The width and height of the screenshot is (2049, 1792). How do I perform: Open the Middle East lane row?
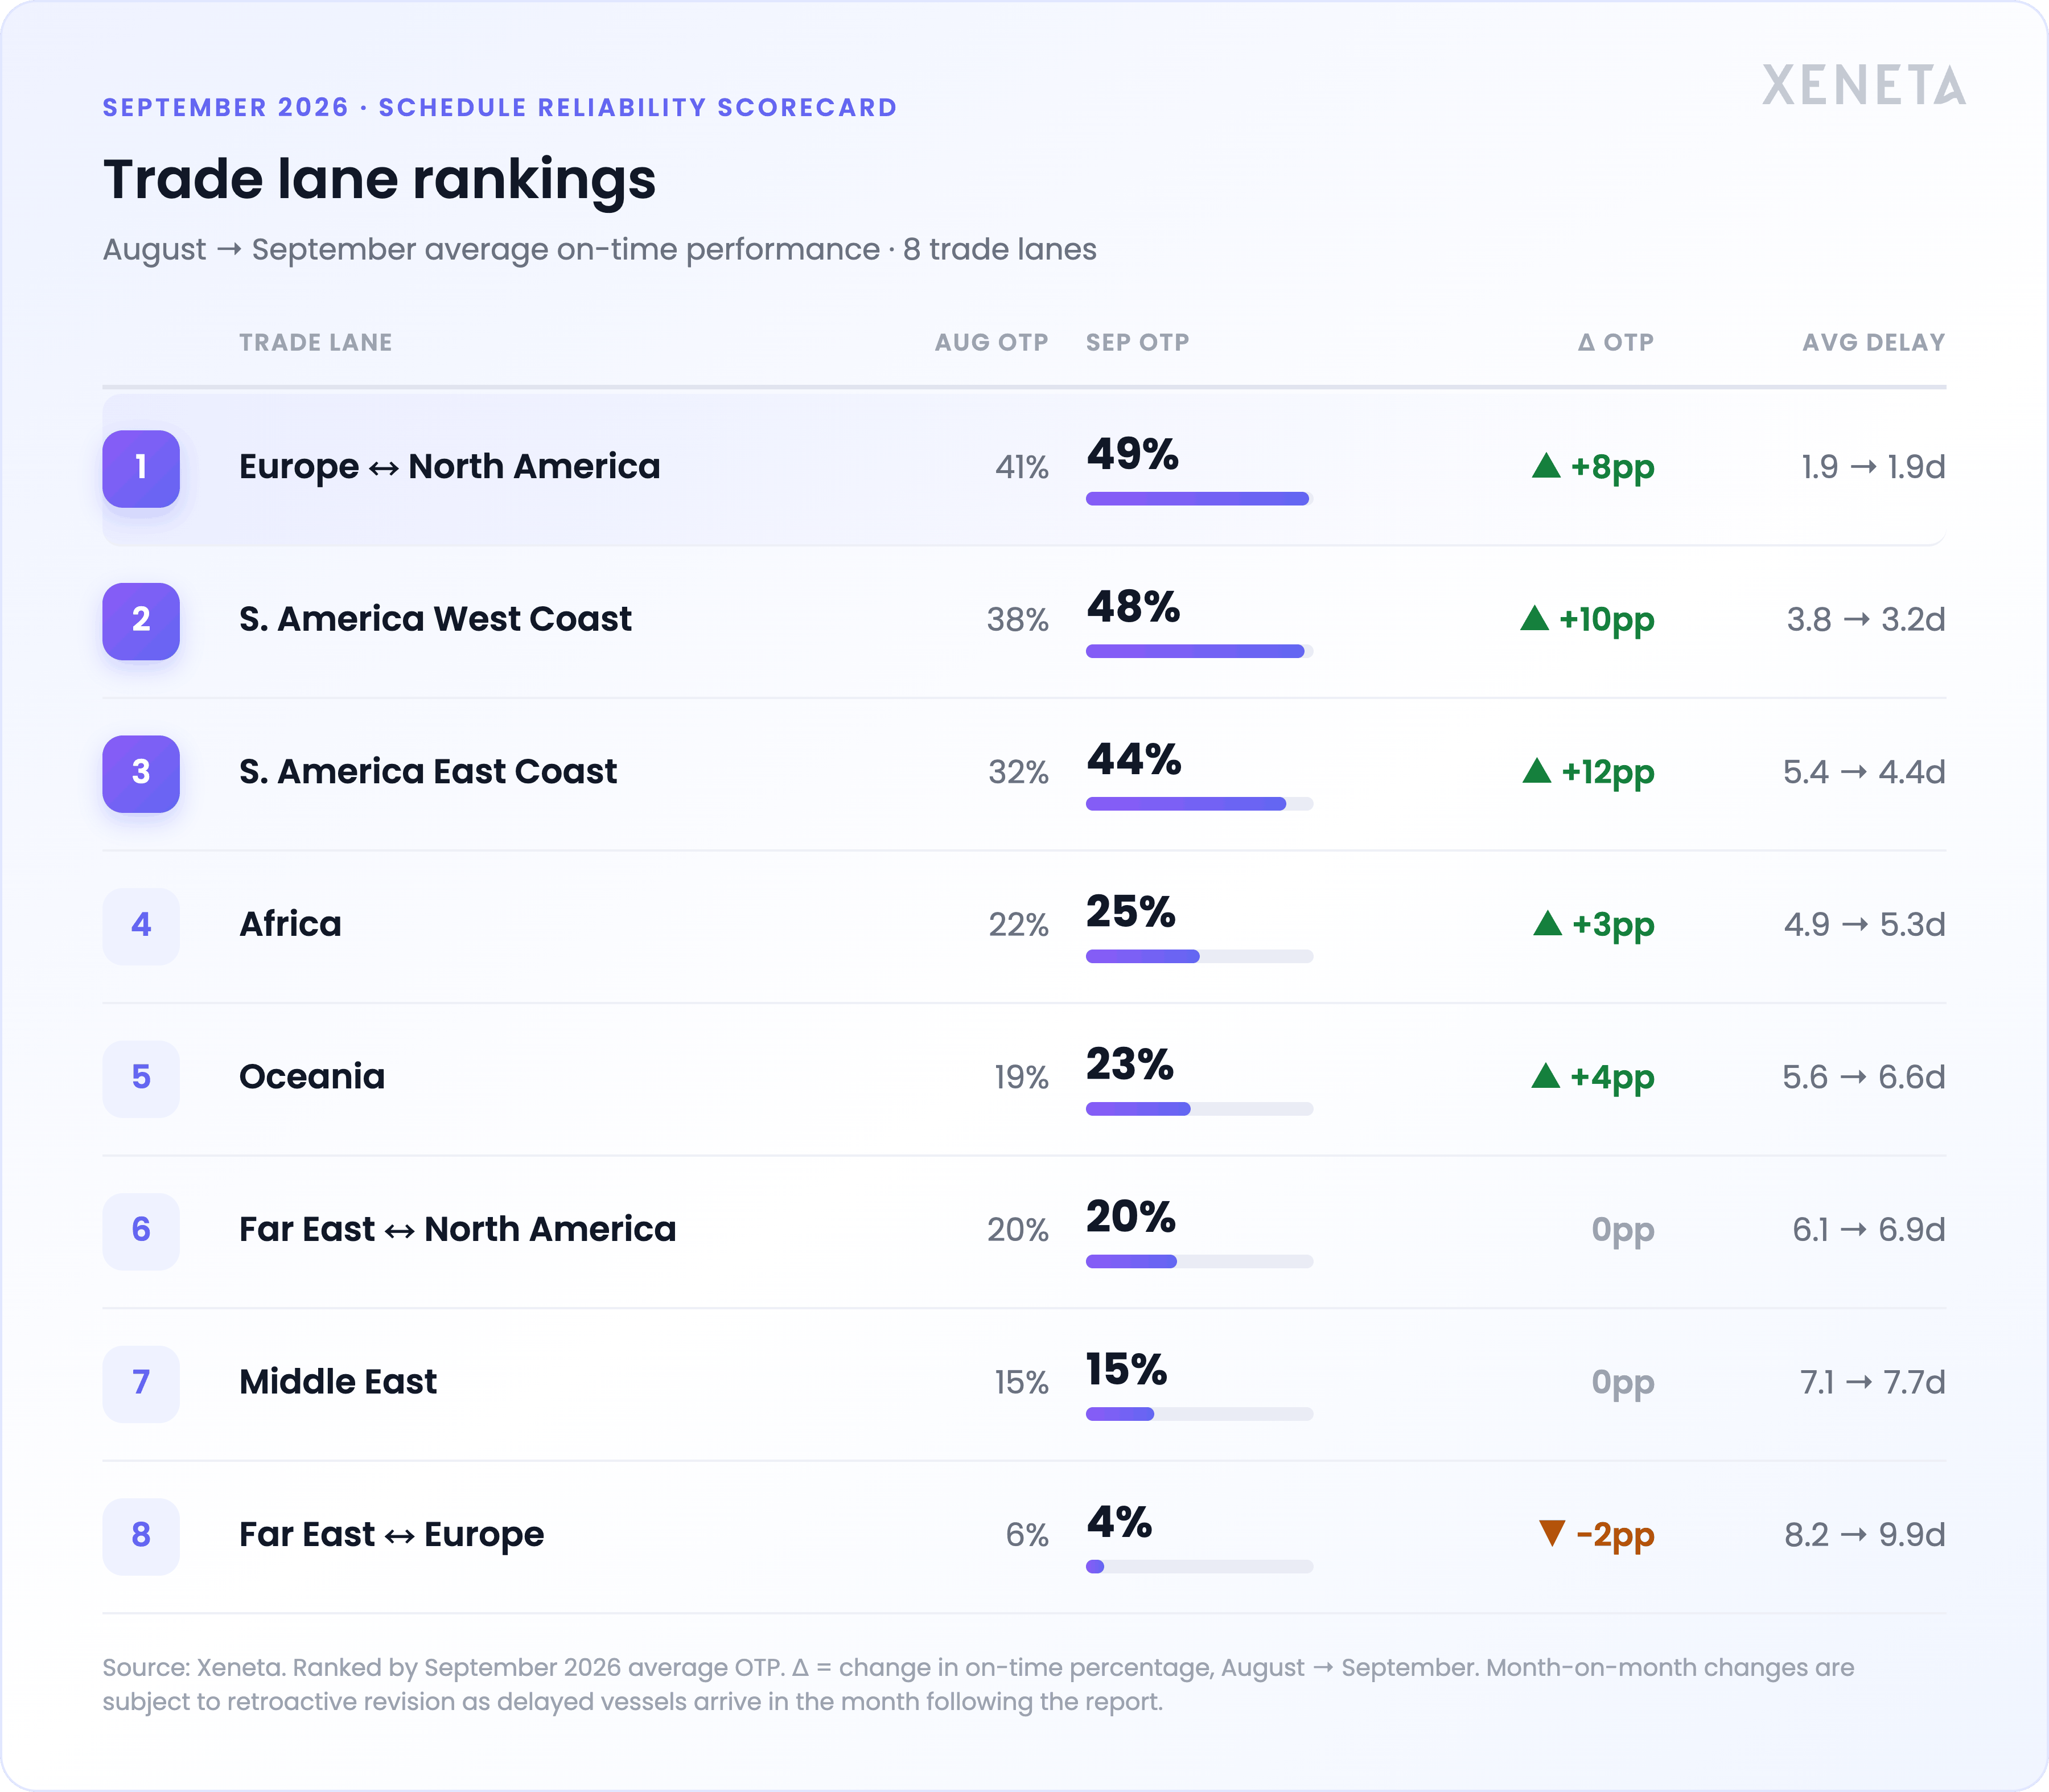click(1024, 1384)
